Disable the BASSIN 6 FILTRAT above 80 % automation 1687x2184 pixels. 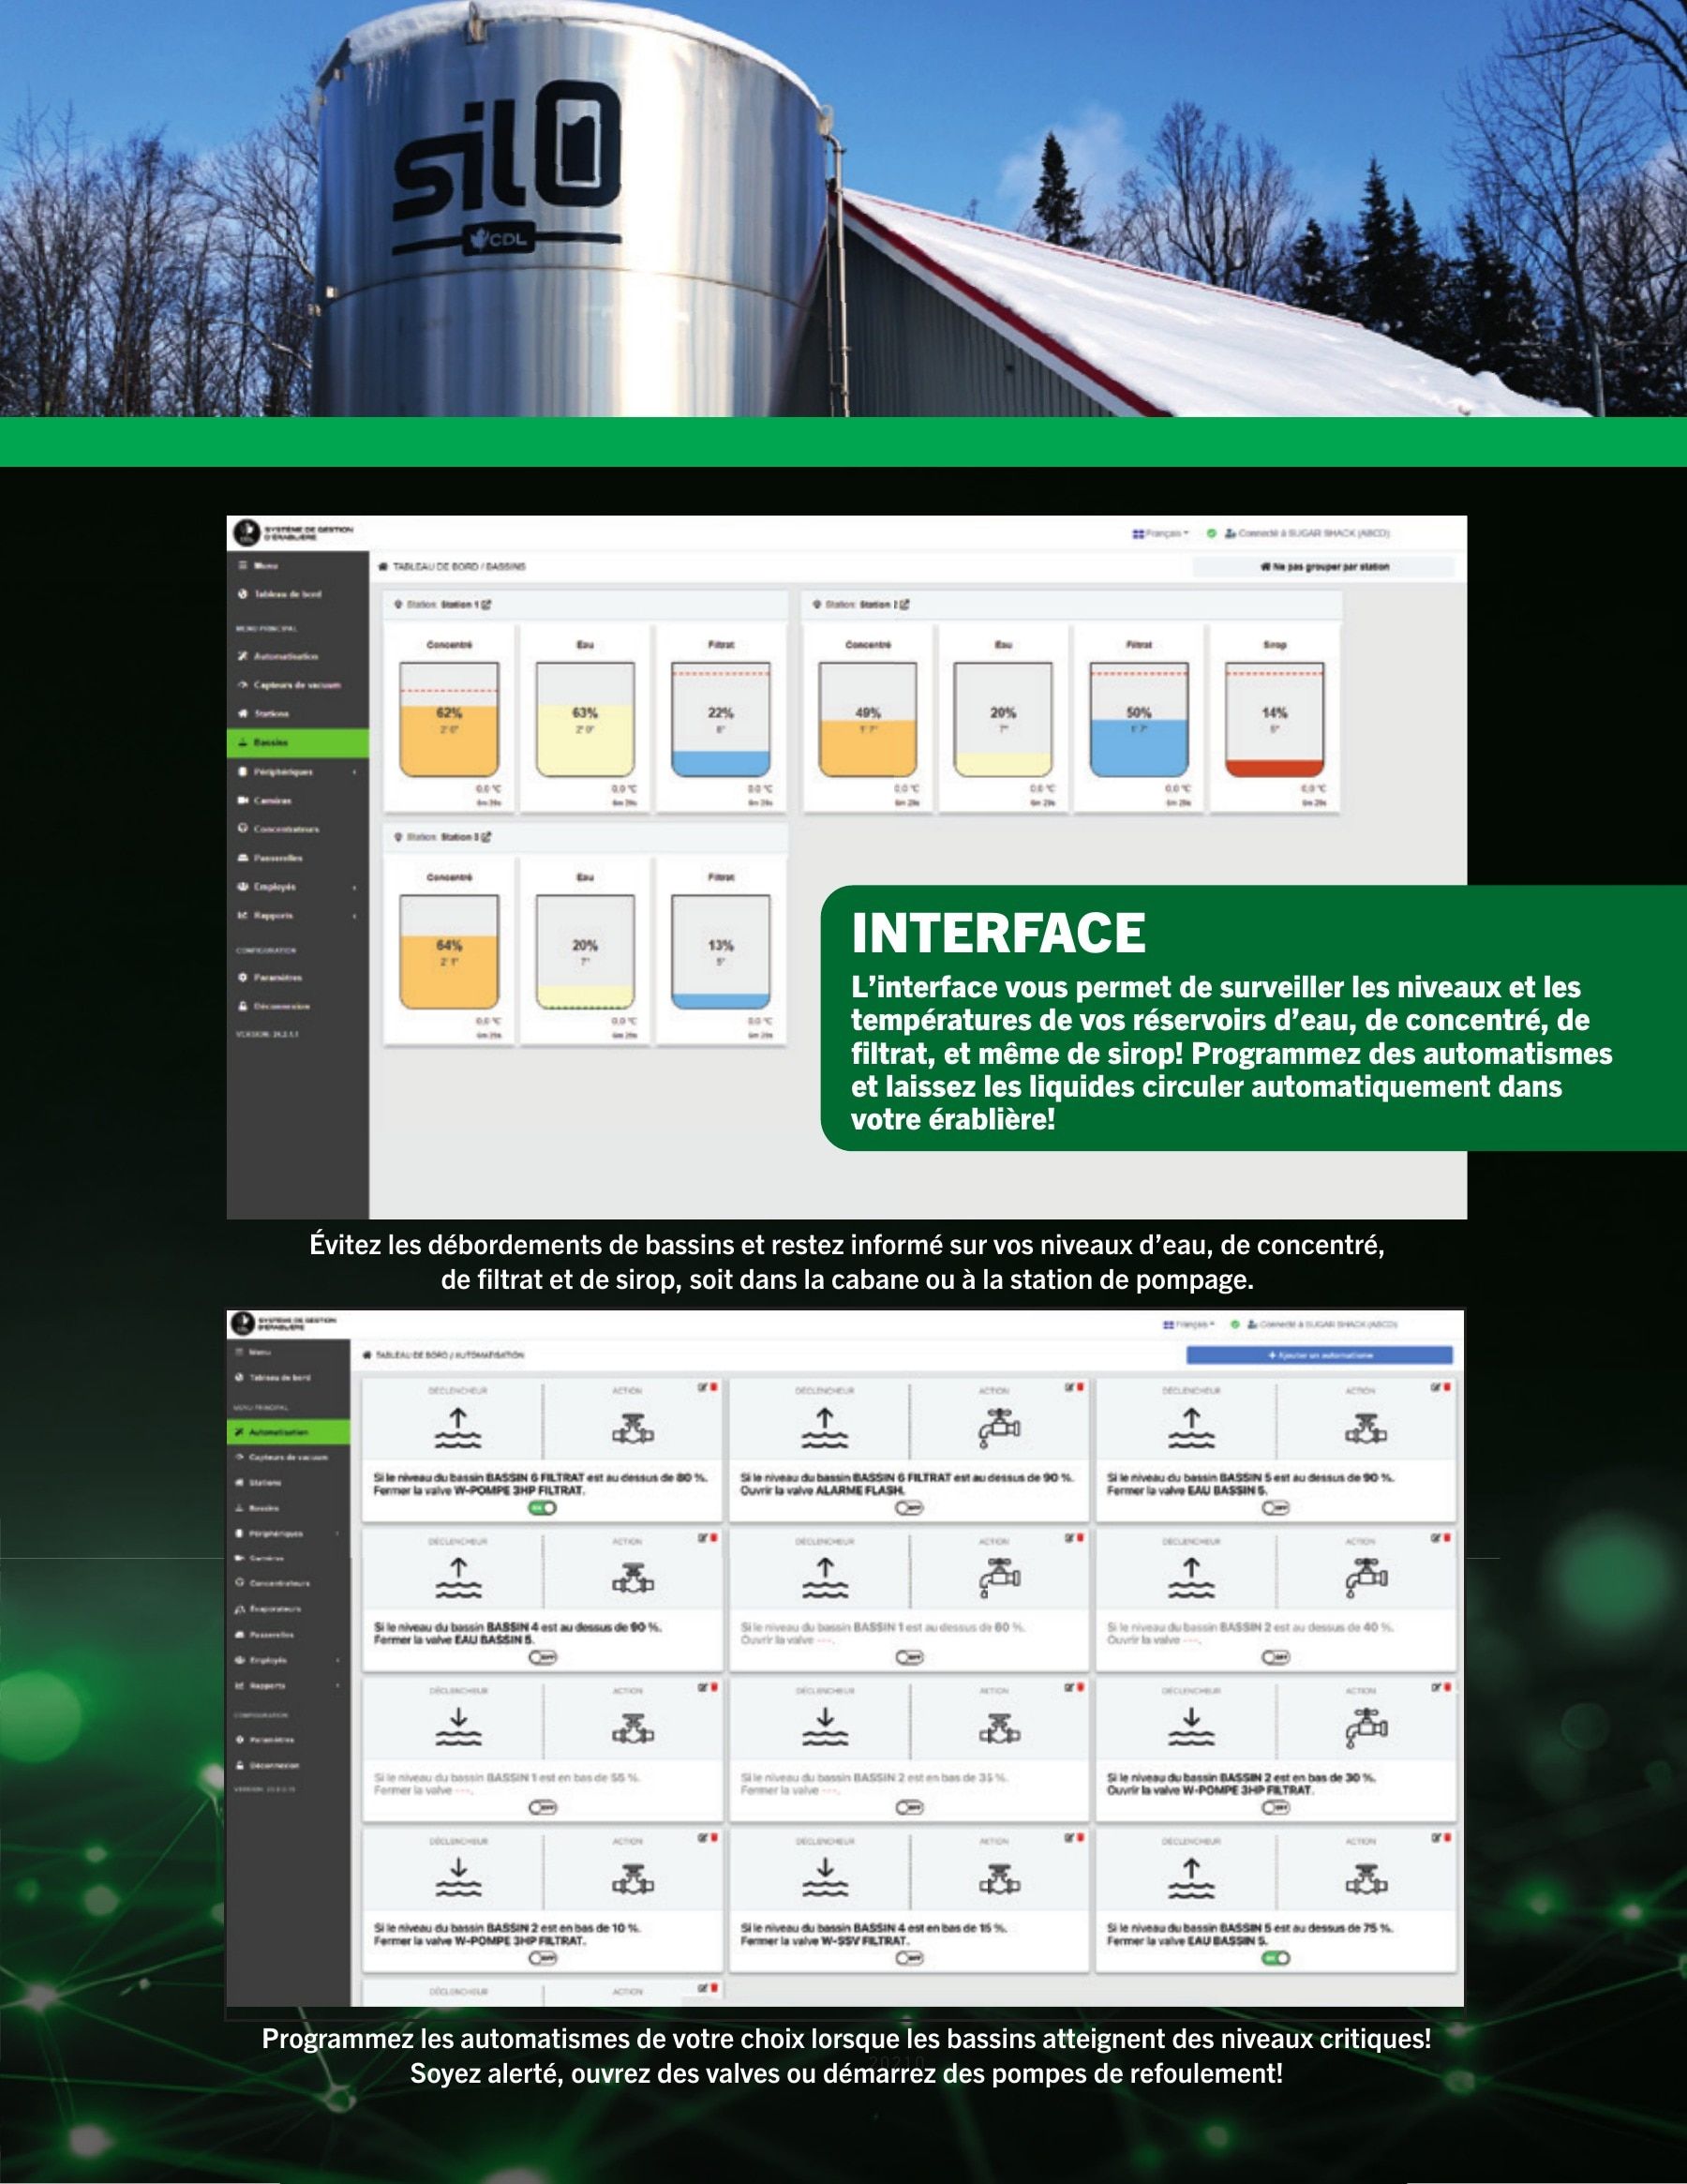click(543, 1507)
